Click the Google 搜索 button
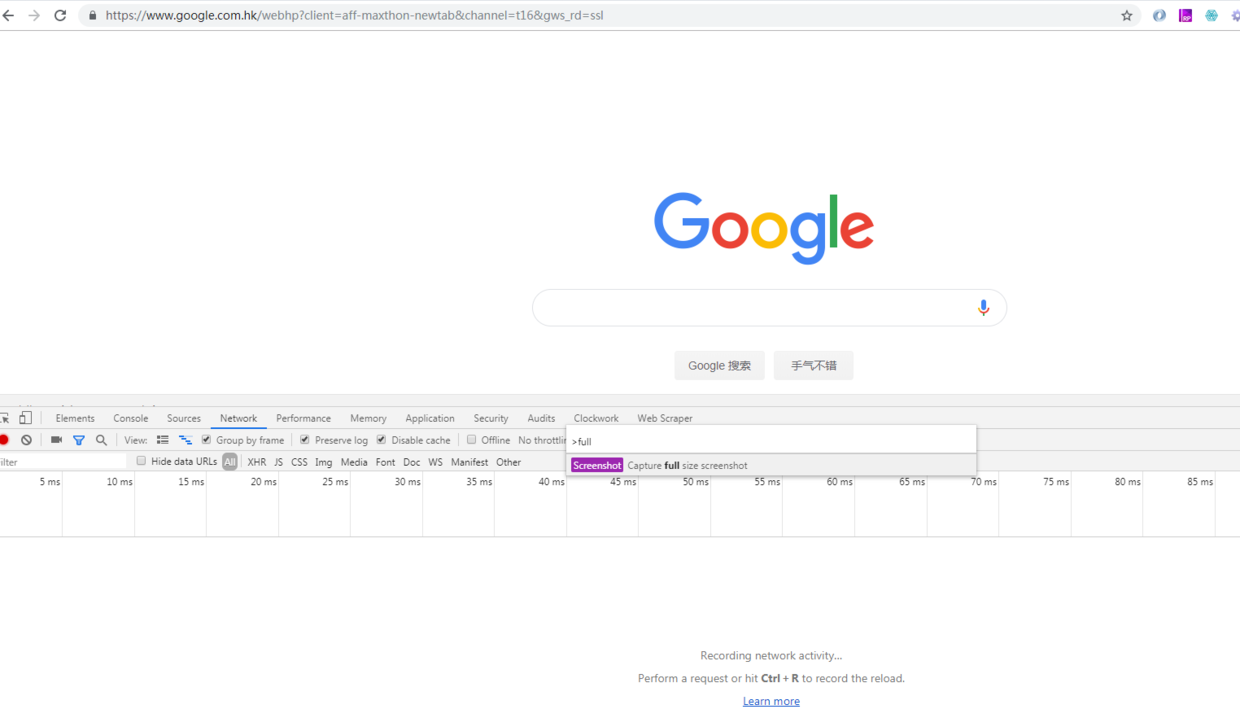The width and height of the screenshot is (1240, 718). coord(720,366)
